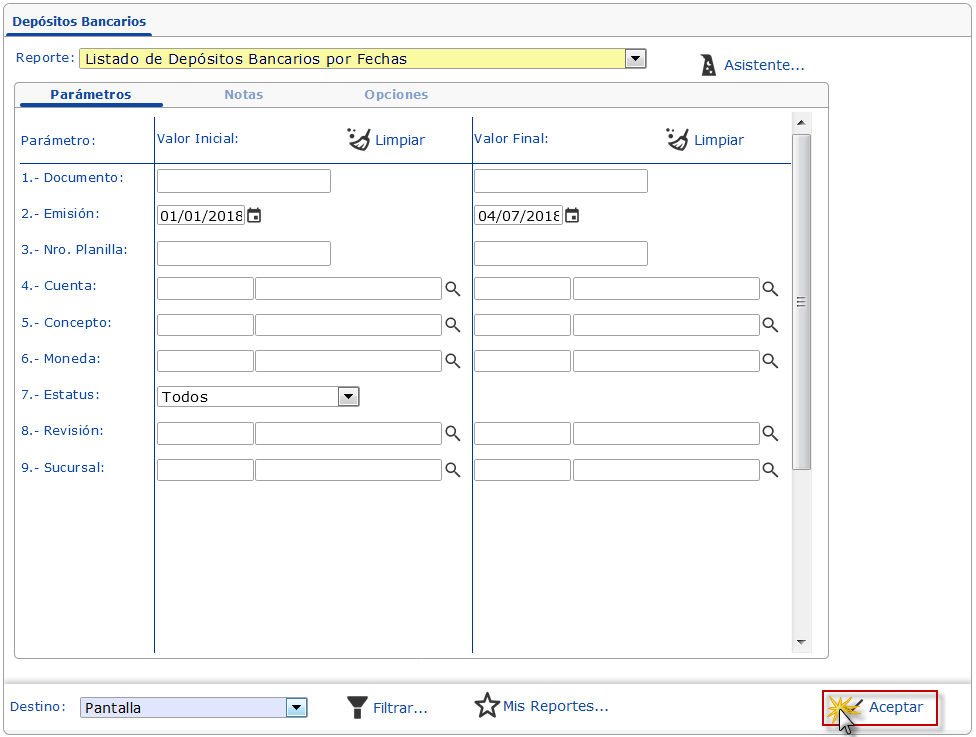Select the Depósitos Bancarios tab

(79, 21)
